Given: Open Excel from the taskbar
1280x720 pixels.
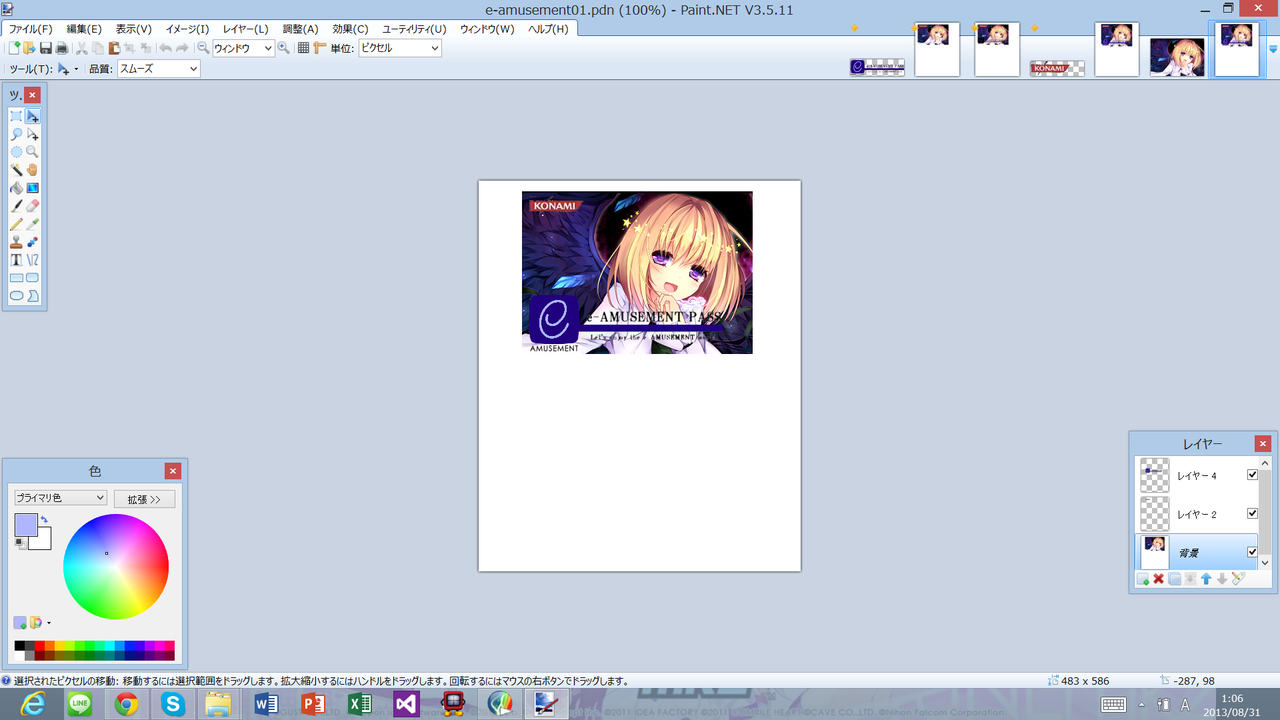Looking at the screenshot, I should pyautogui.click(x=360, y=704).
